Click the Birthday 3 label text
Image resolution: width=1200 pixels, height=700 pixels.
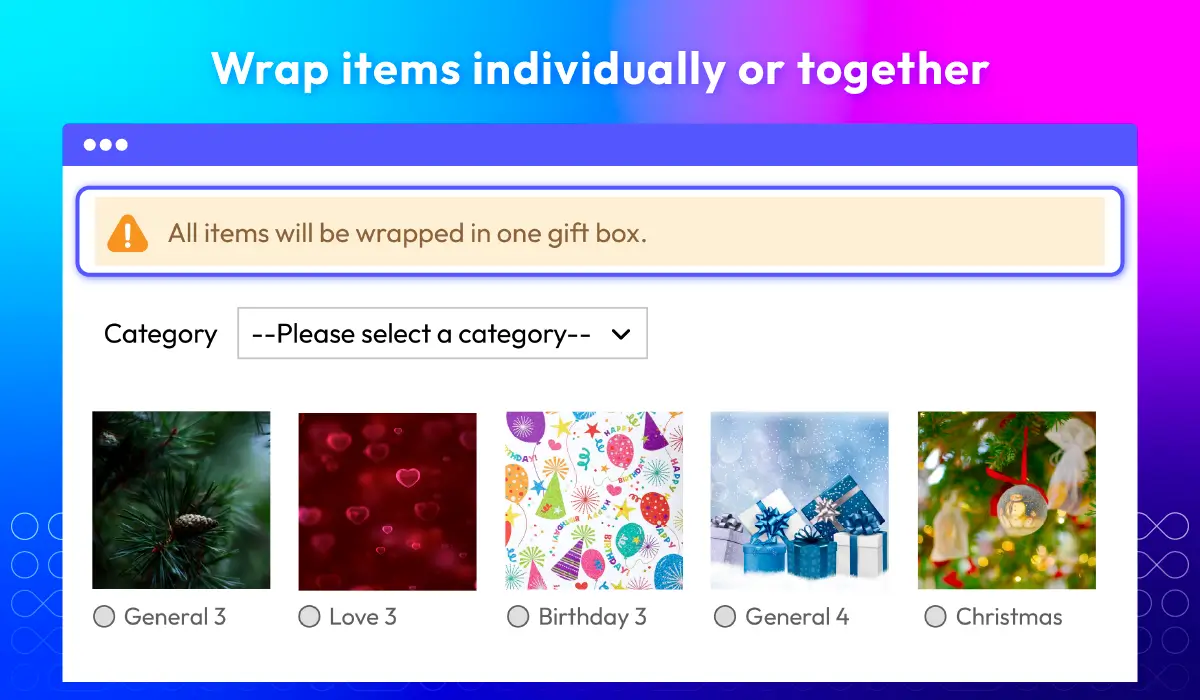[593, 617]
